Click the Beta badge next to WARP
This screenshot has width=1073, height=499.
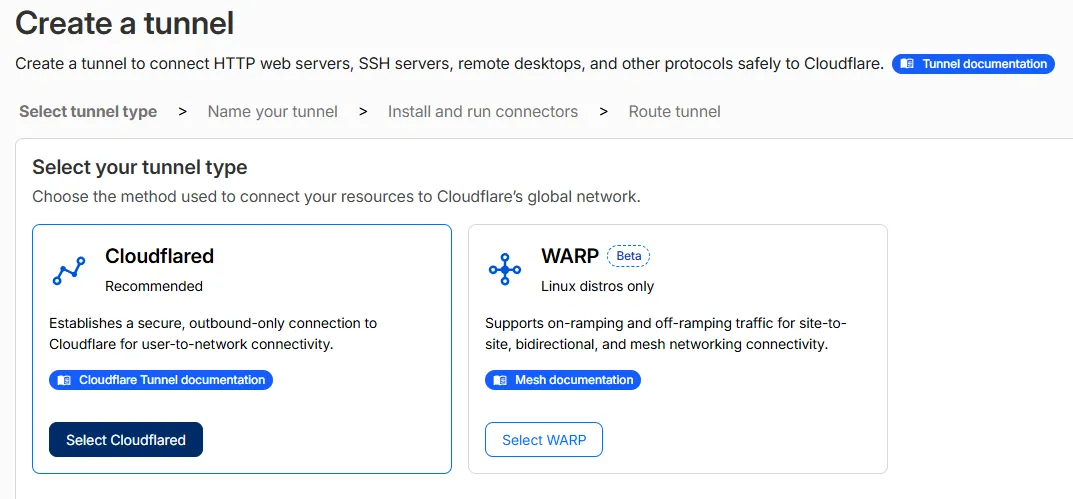[628, 256]
